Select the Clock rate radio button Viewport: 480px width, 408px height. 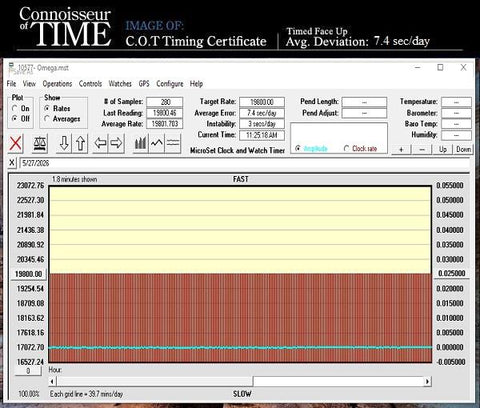point(347,148)
